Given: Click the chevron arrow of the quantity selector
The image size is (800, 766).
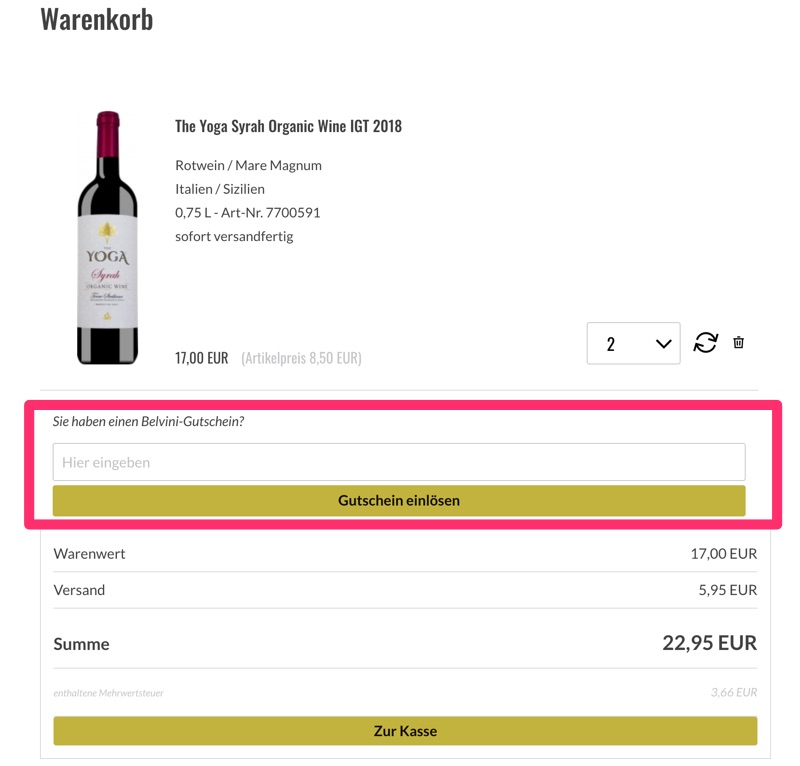Looking at the screenshot, I should pyautogui.click(x=663, y=344).
